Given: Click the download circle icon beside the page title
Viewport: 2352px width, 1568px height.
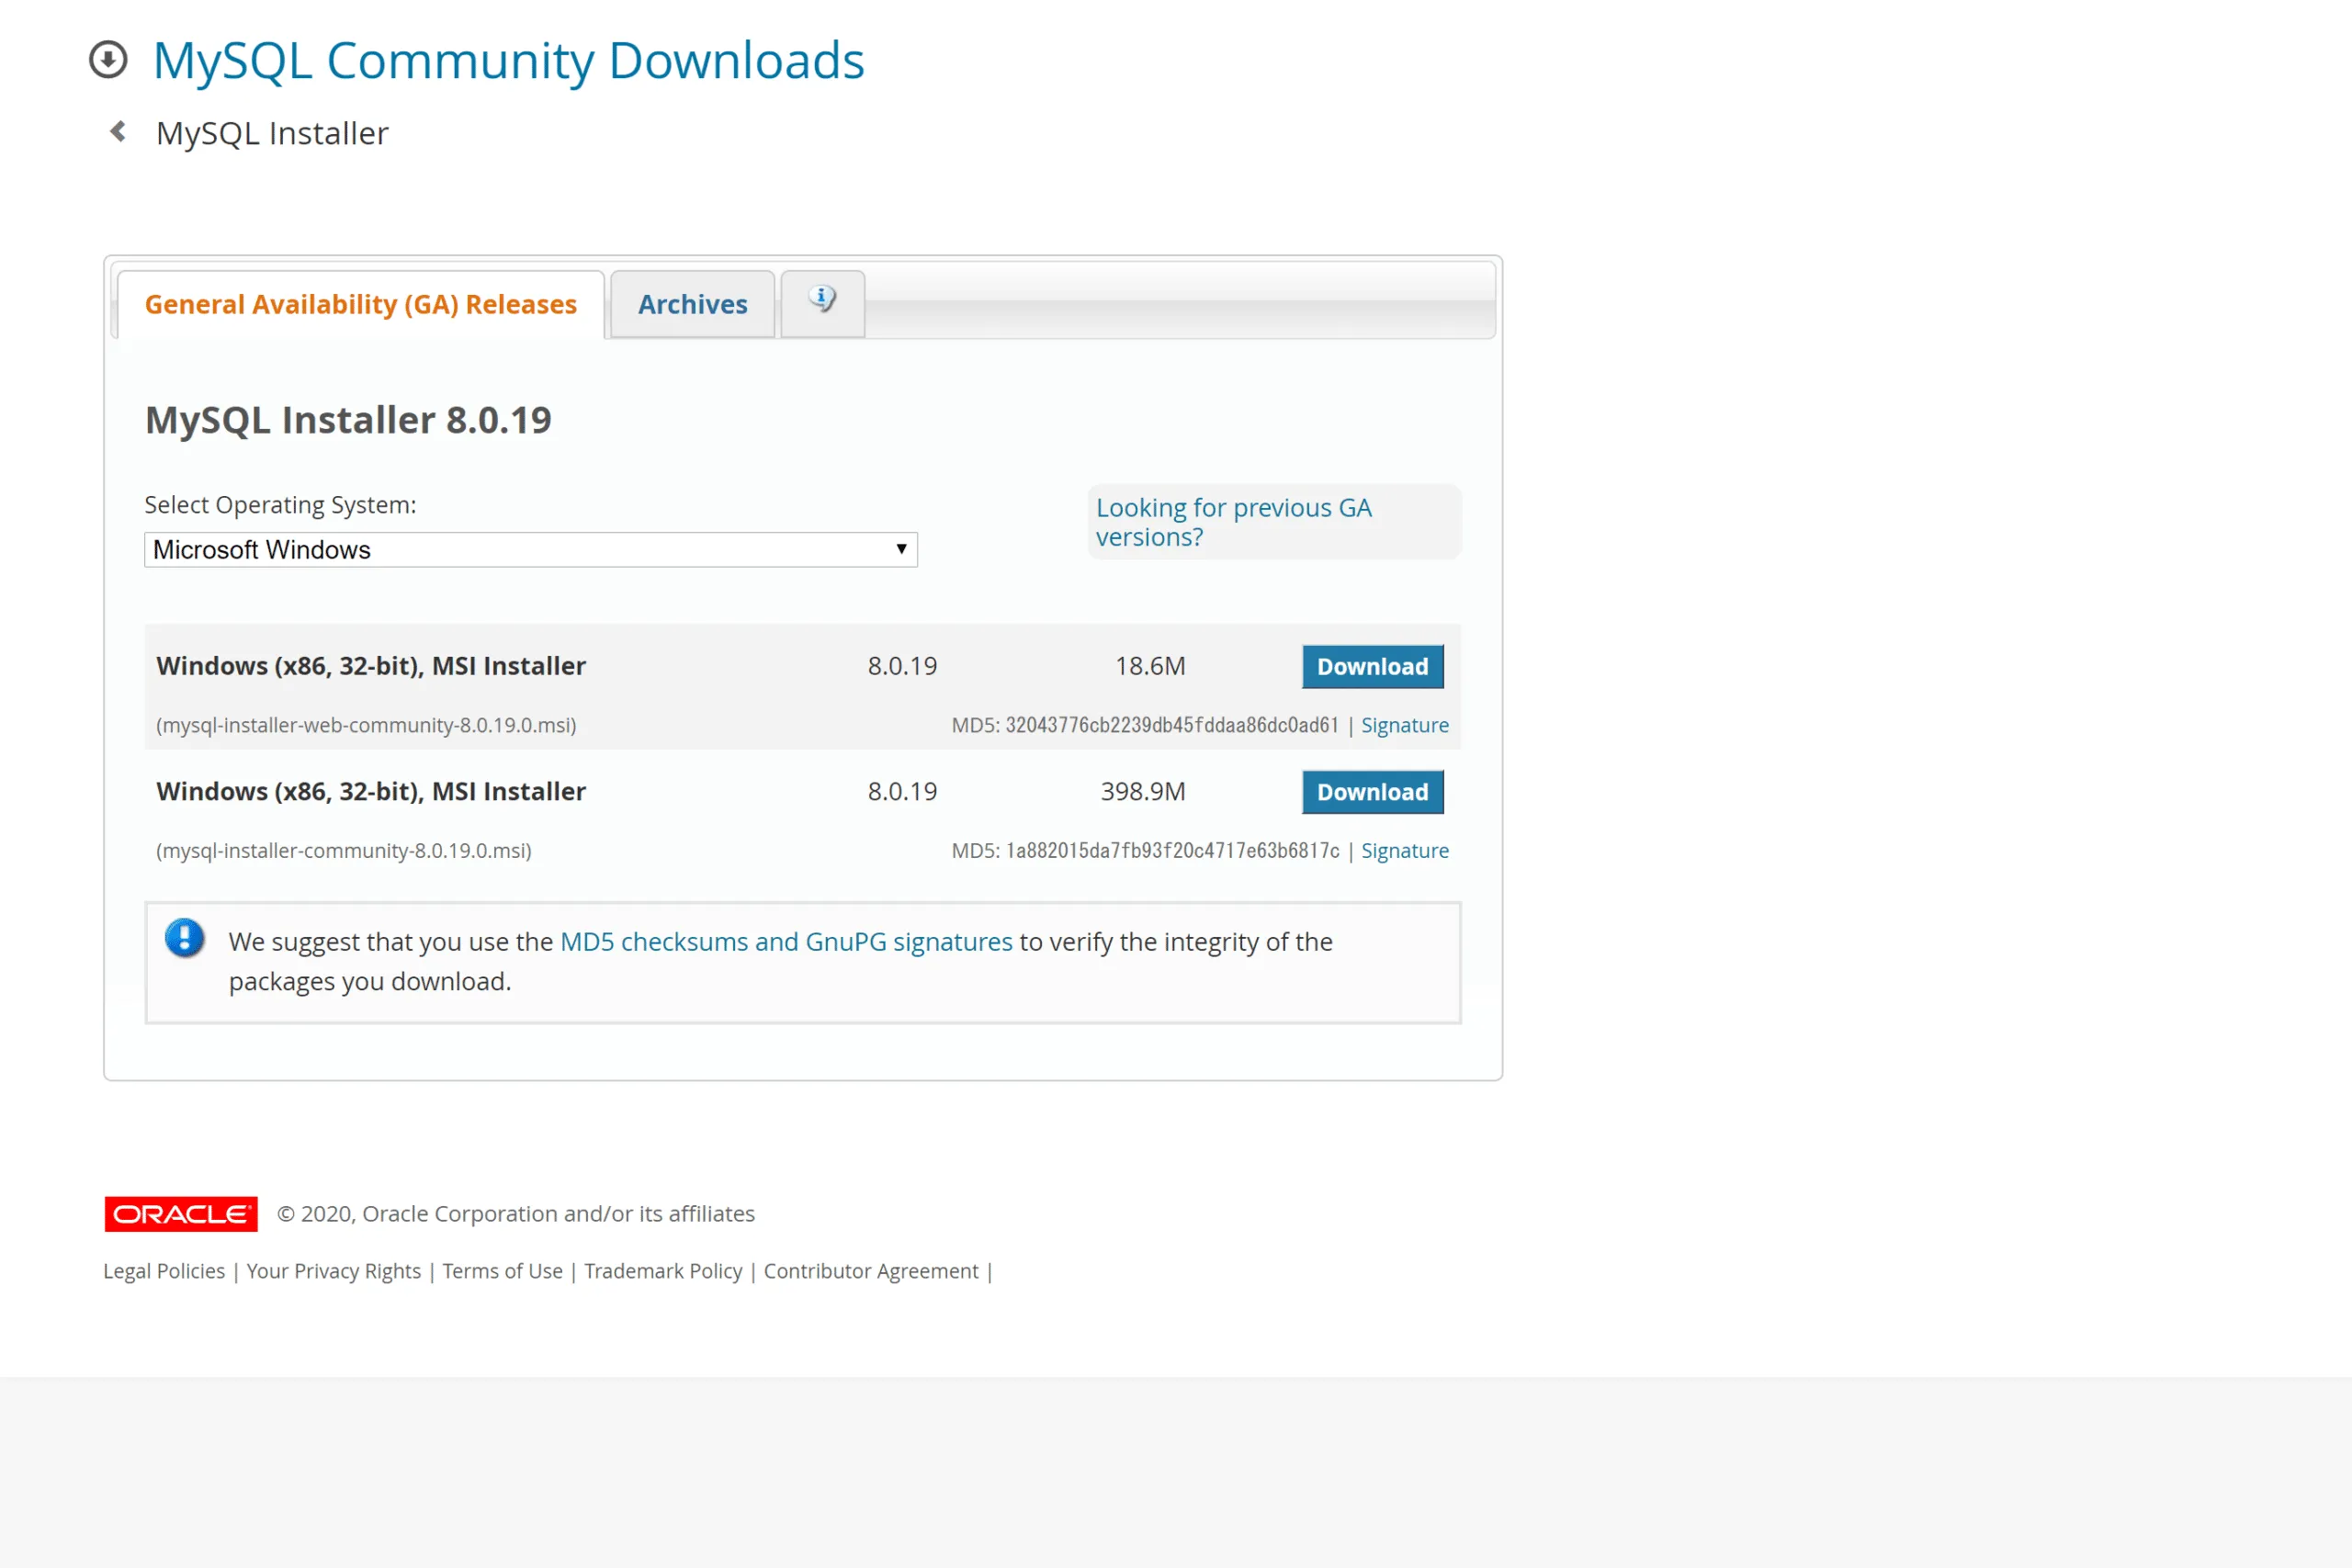Looking at the screenshot, I should click(108, 60).
